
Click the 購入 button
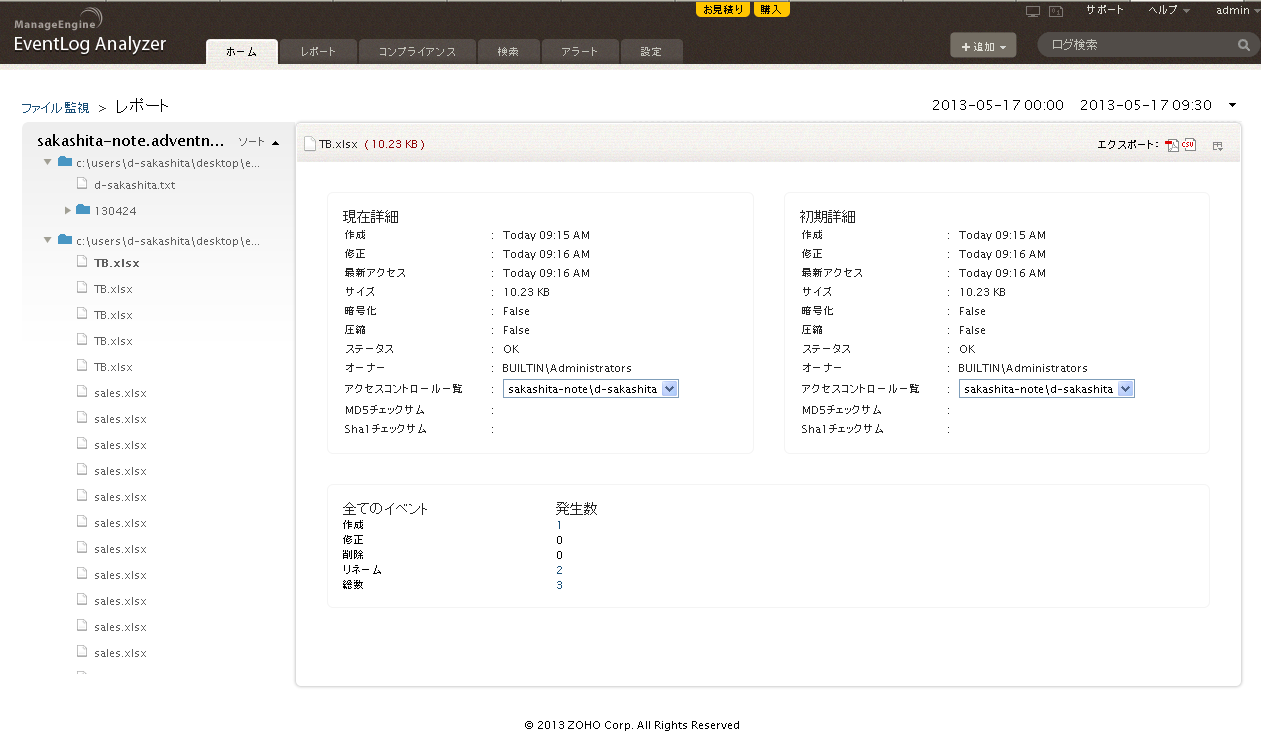coord(771,9)
